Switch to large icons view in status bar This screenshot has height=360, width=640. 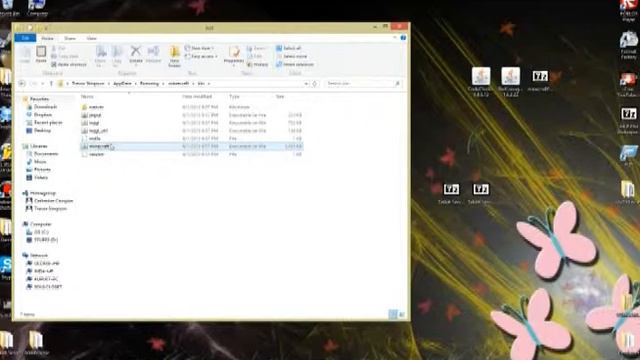point(401,314)
